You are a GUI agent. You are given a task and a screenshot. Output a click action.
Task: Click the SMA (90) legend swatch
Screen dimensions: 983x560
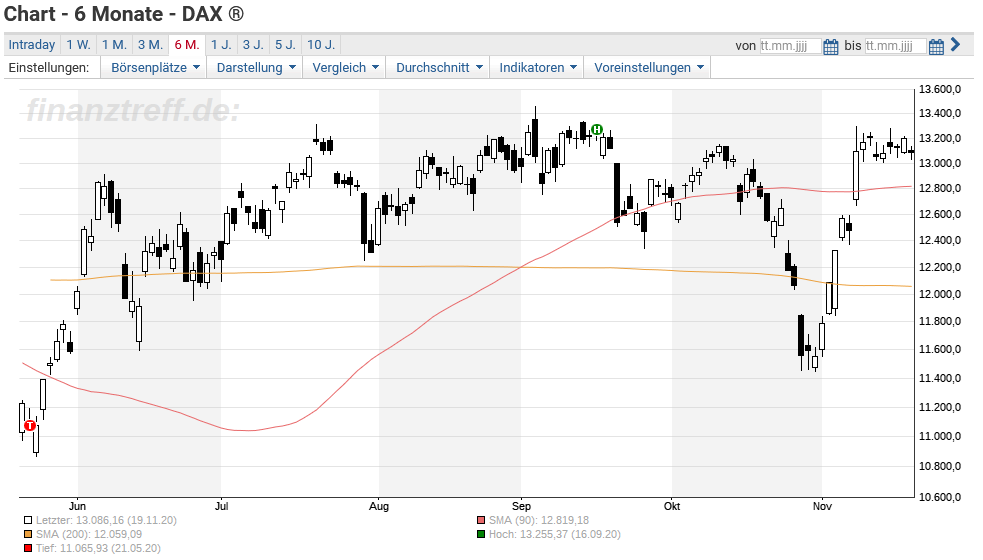pyautogui.click(x=481, y=520)
